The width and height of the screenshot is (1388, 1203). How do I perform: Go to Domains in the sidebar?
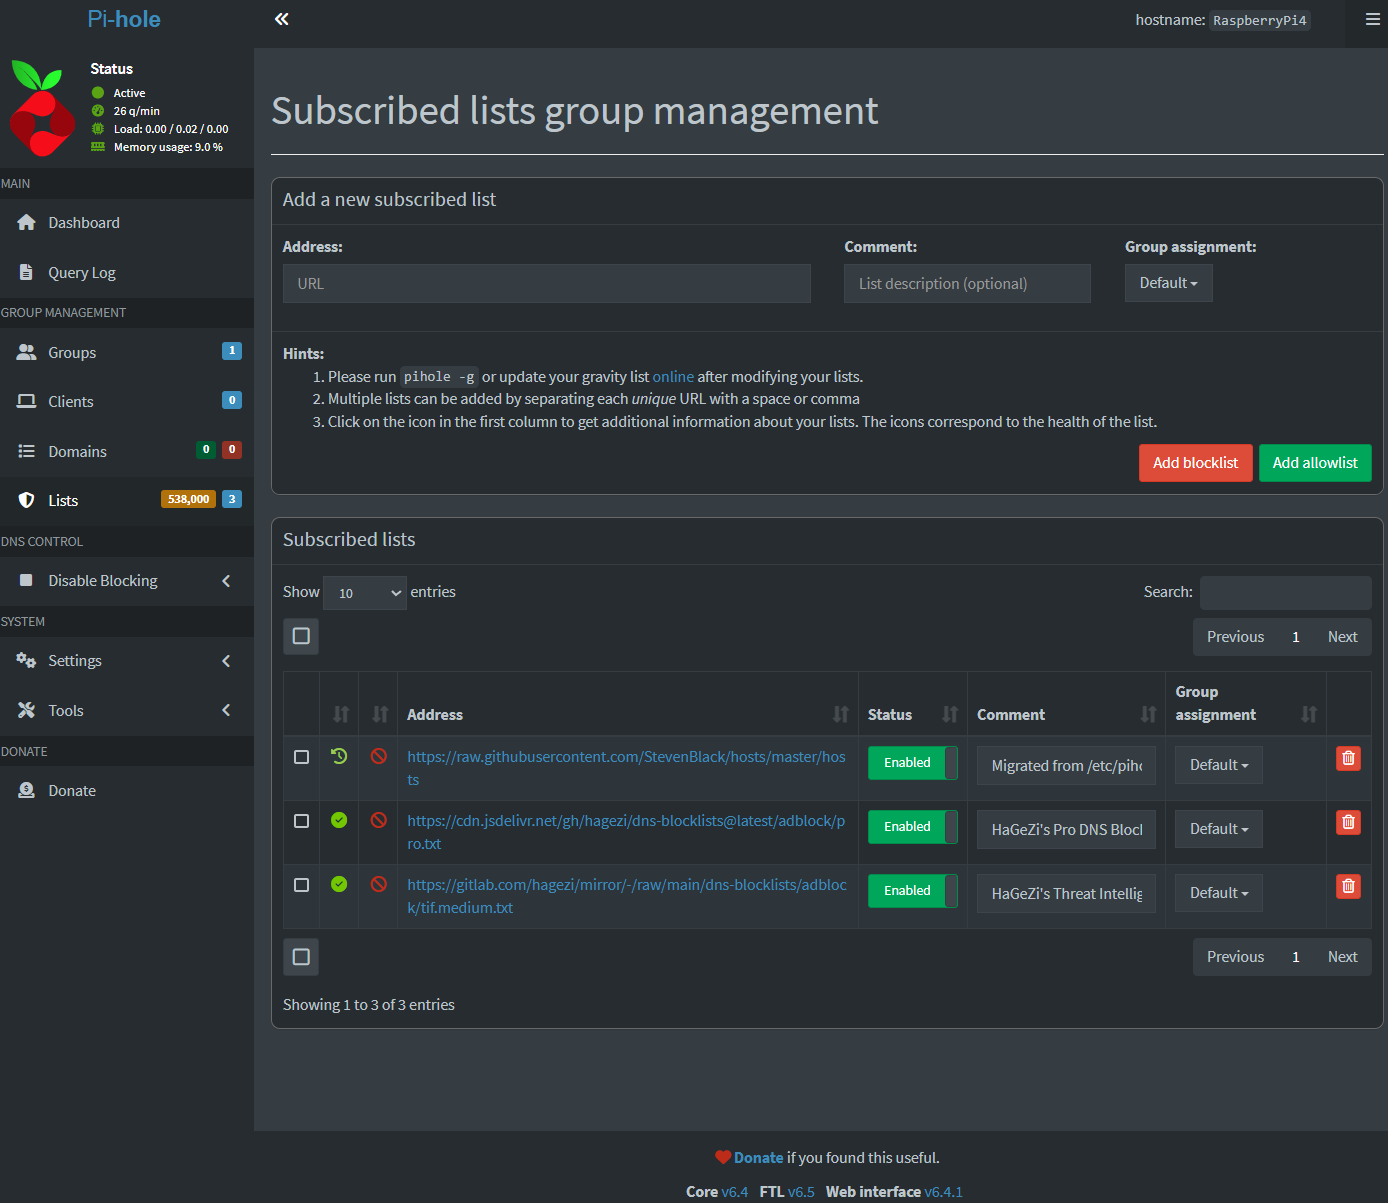[78, 452]
